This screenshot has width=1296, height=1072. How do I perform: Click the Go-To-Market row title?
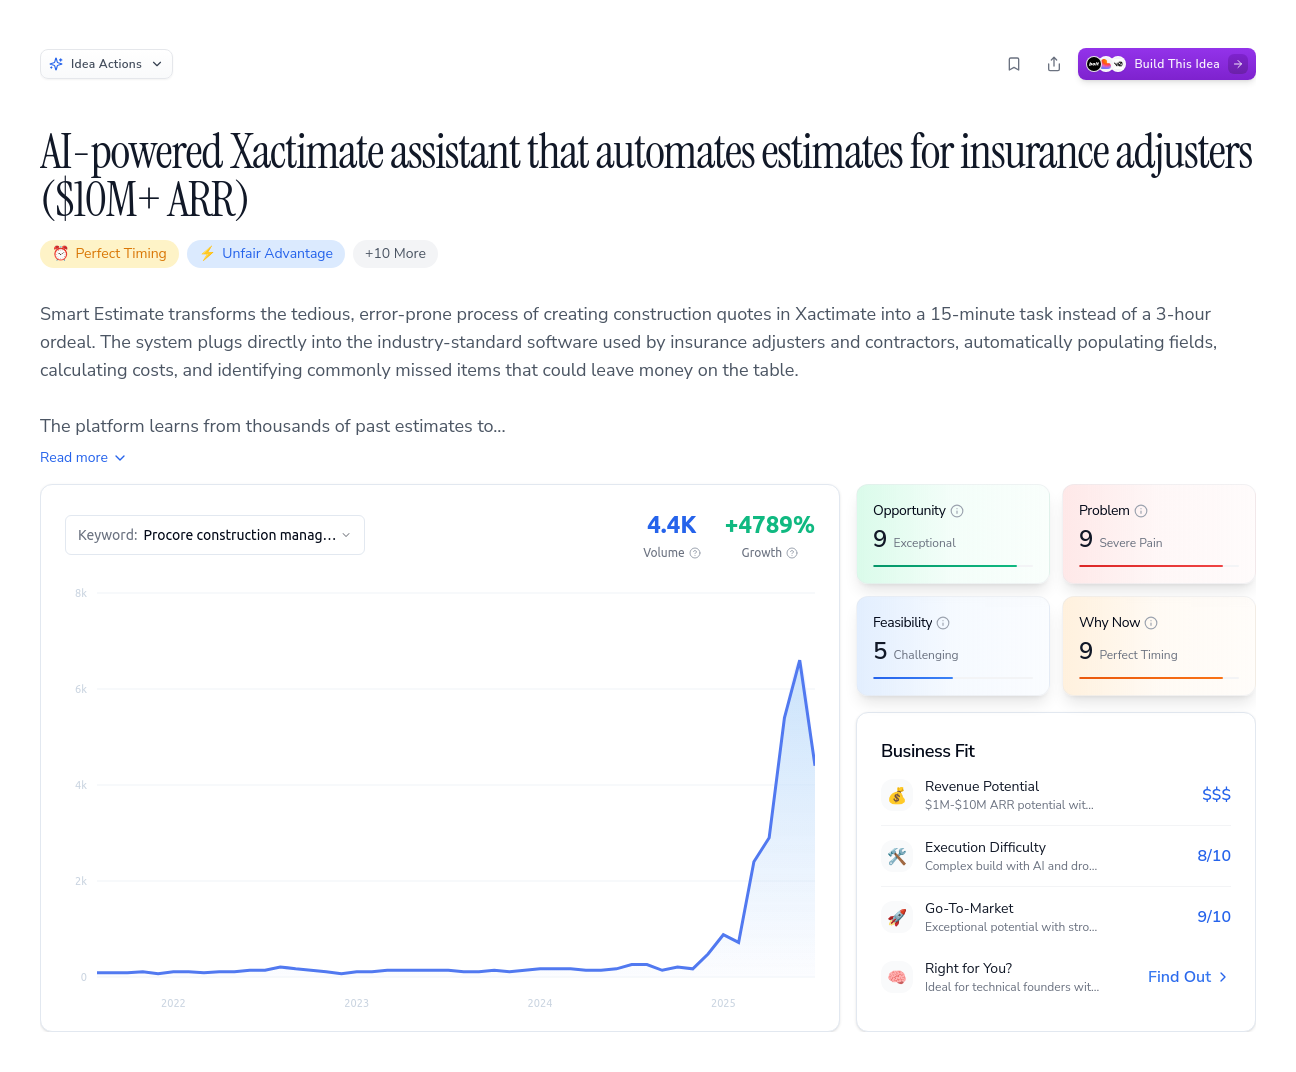point(969,909)
